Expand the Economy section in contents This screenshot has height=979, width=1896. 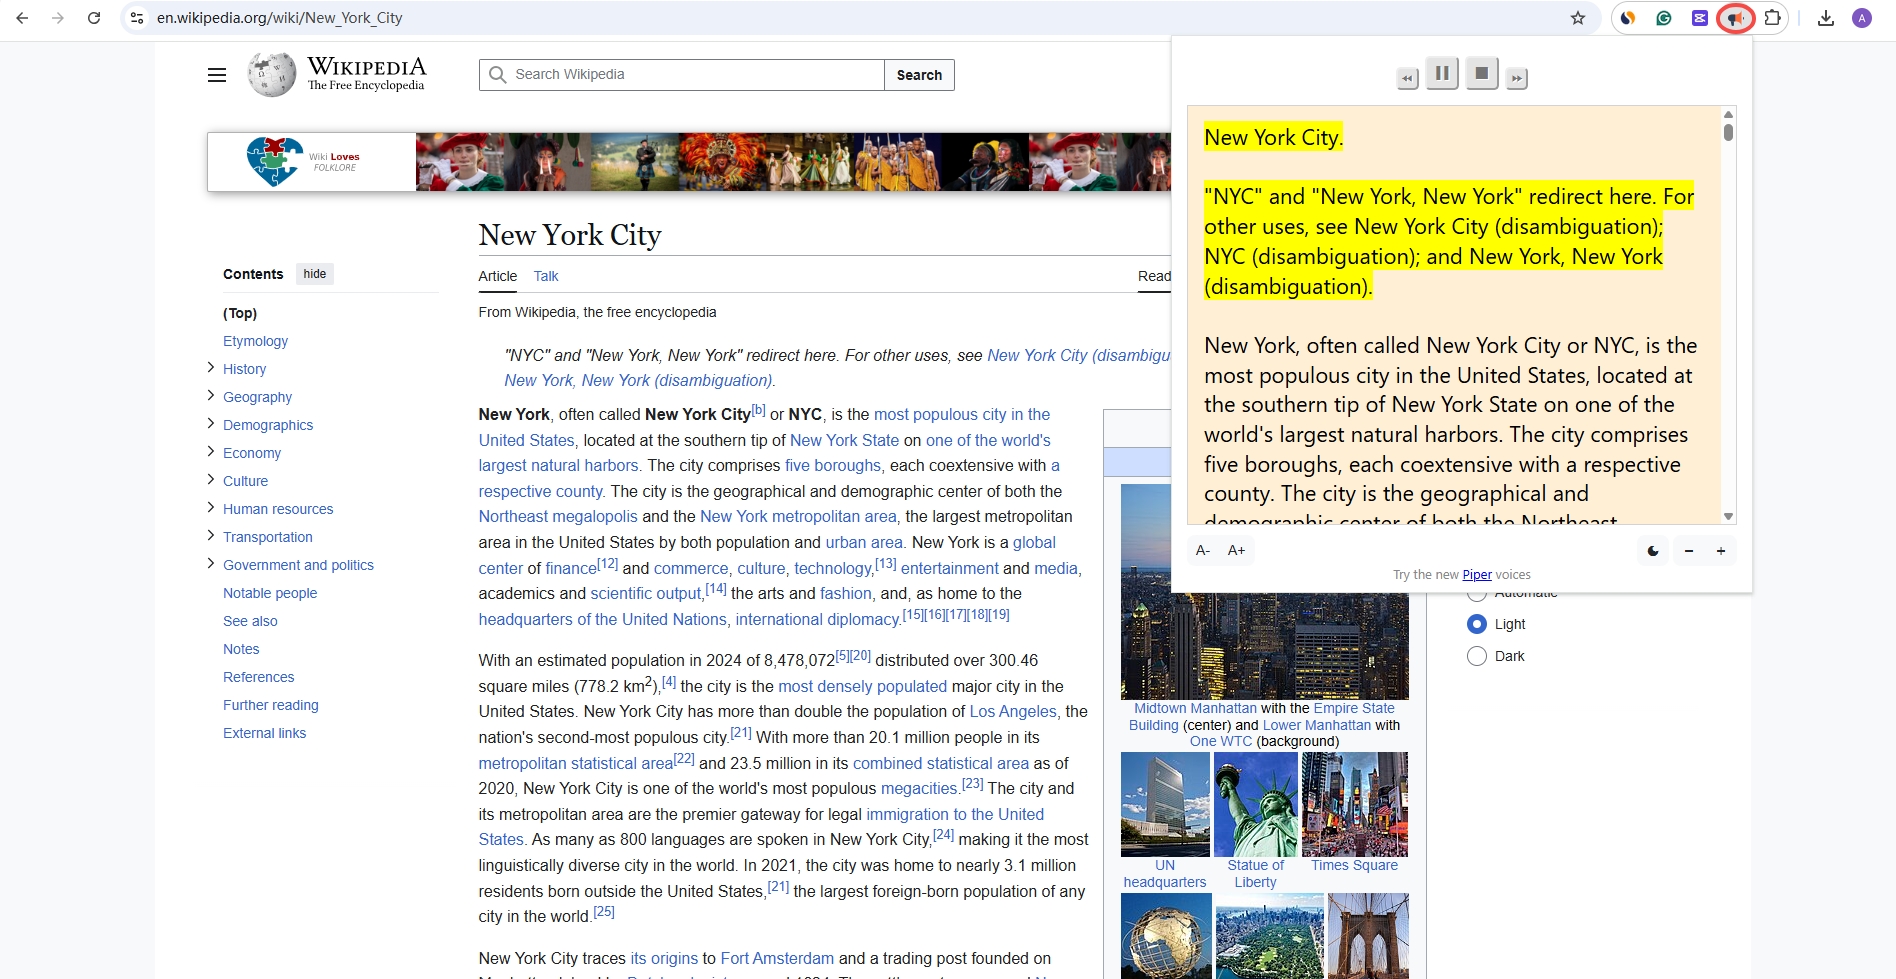211,452
